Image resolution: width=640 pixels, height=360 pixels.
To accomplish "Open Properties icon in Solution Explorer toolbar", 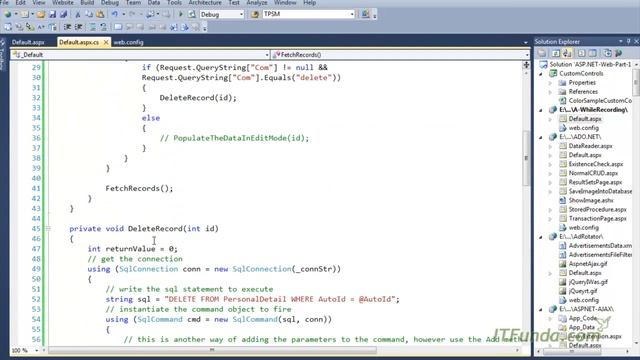I will coord(542,53).
